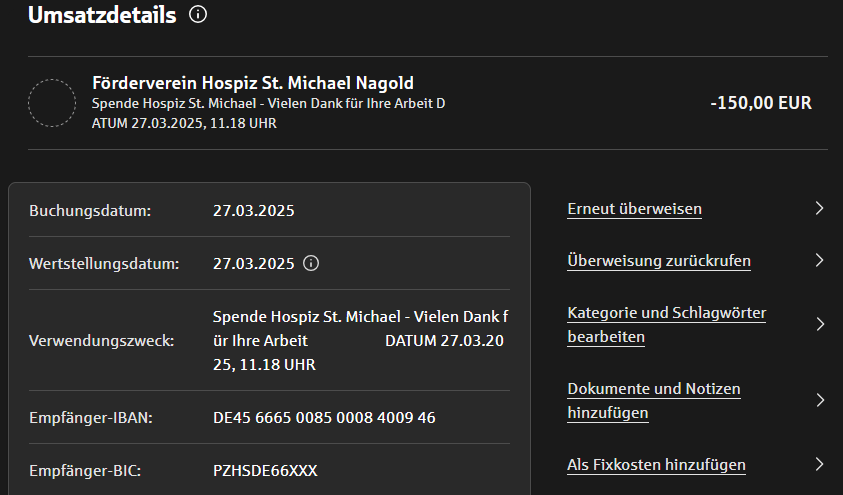The image size is (843, 495).
Task: Click recipient name Förderverein Hospiz St. Michael Nagold
Action: [252, 83]
